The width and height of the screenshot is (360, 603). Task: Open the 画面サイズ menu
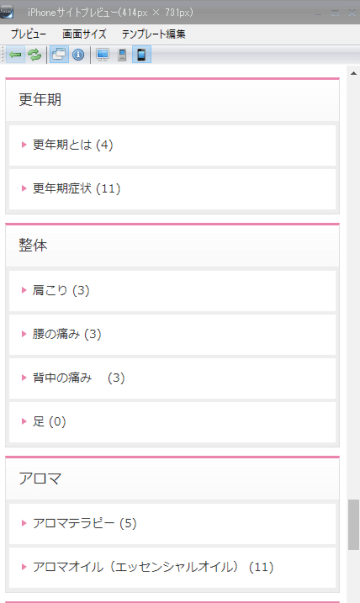click(84, 34)
